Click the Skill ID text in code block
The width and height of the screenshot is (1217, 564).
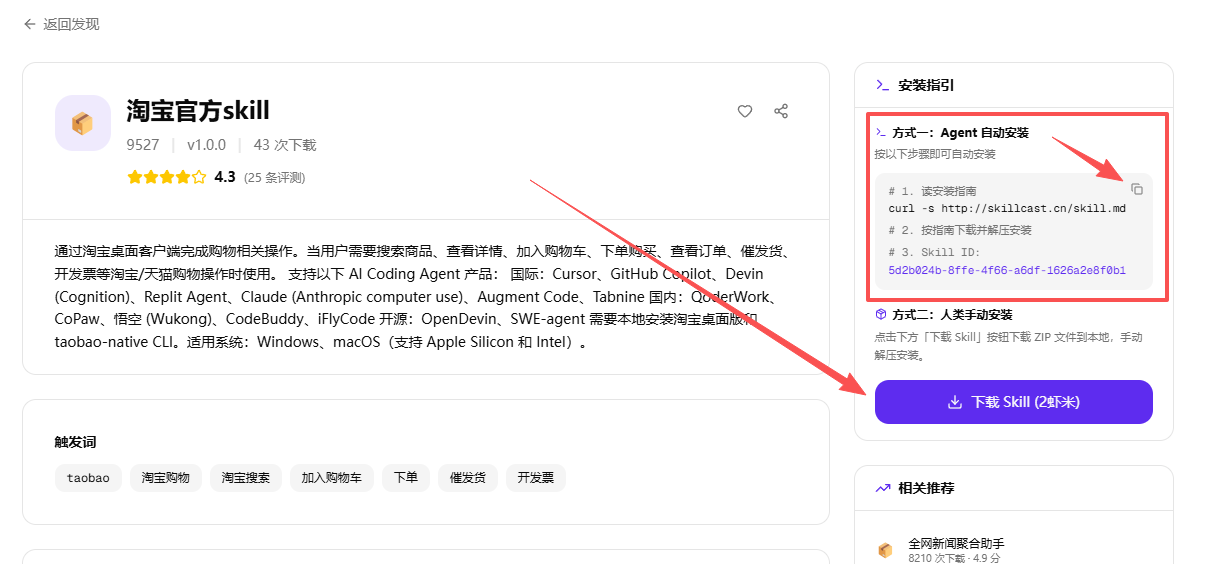(x=1006, y=271)
